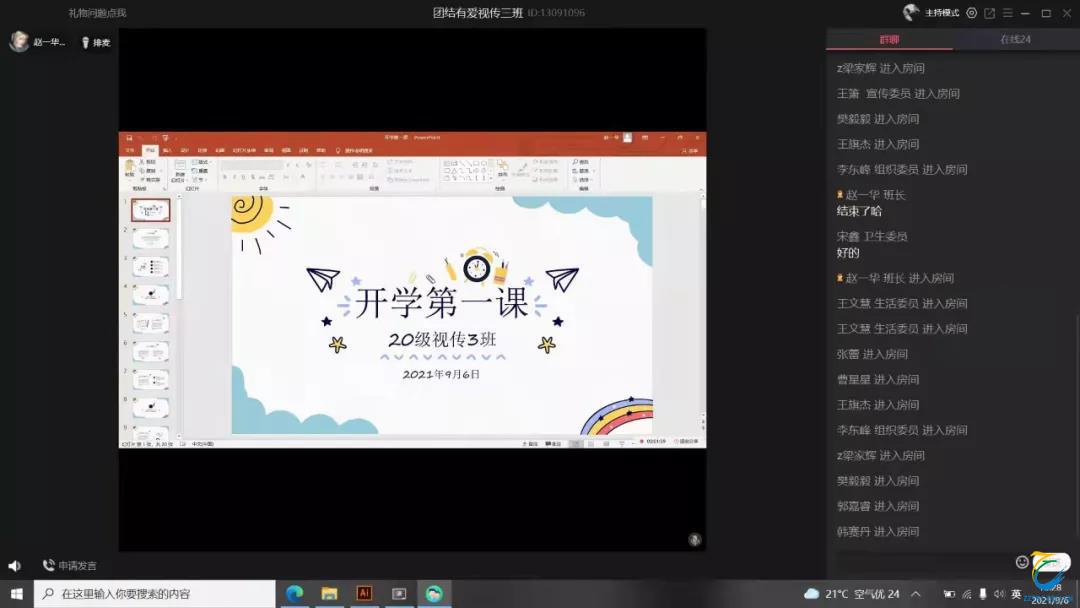
Task: Click the 排麦 microphone queue button
Action: click(x=96, y=42)
